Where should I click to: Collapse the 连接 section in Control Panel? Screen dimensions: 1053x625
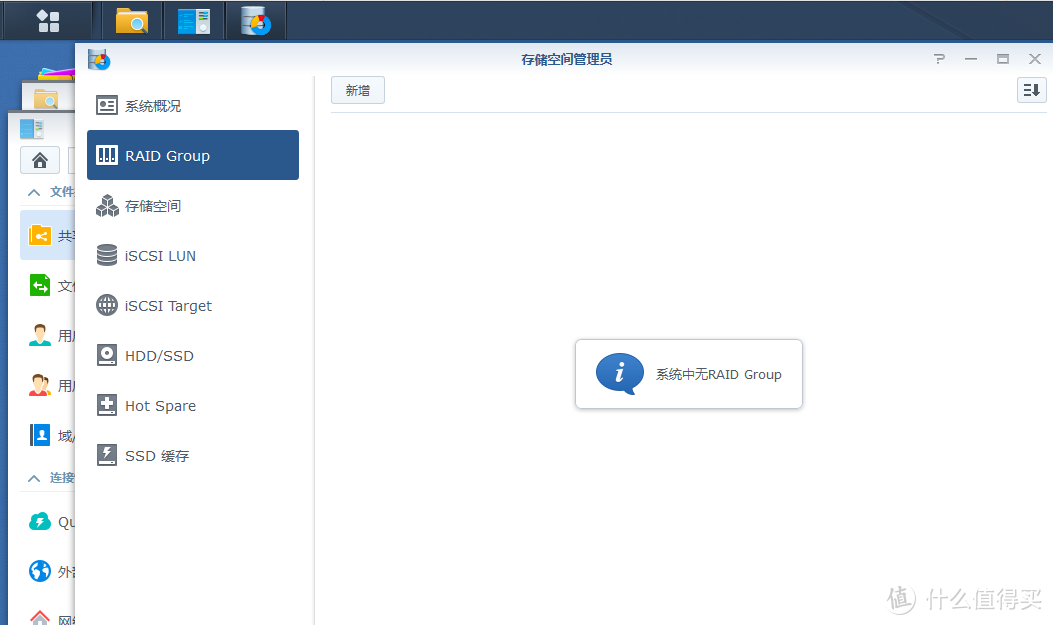34,479
